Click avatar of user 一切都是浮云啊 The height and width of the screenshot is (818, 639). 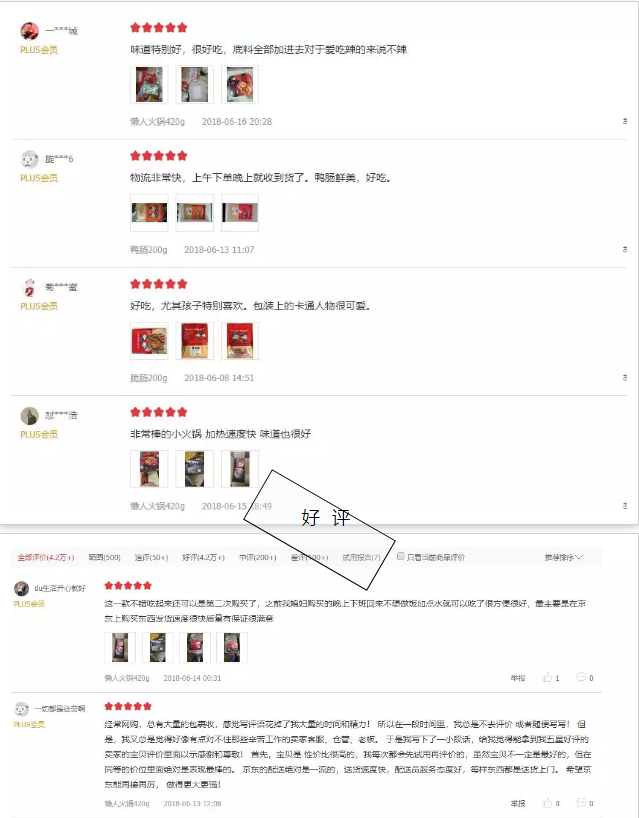21,709
